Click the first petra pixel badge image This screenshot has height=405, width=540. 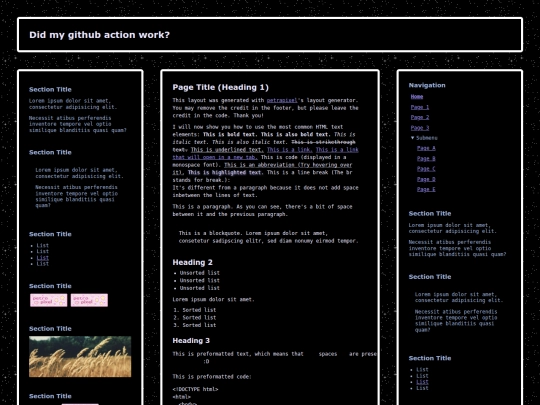[x=49, y=300]
